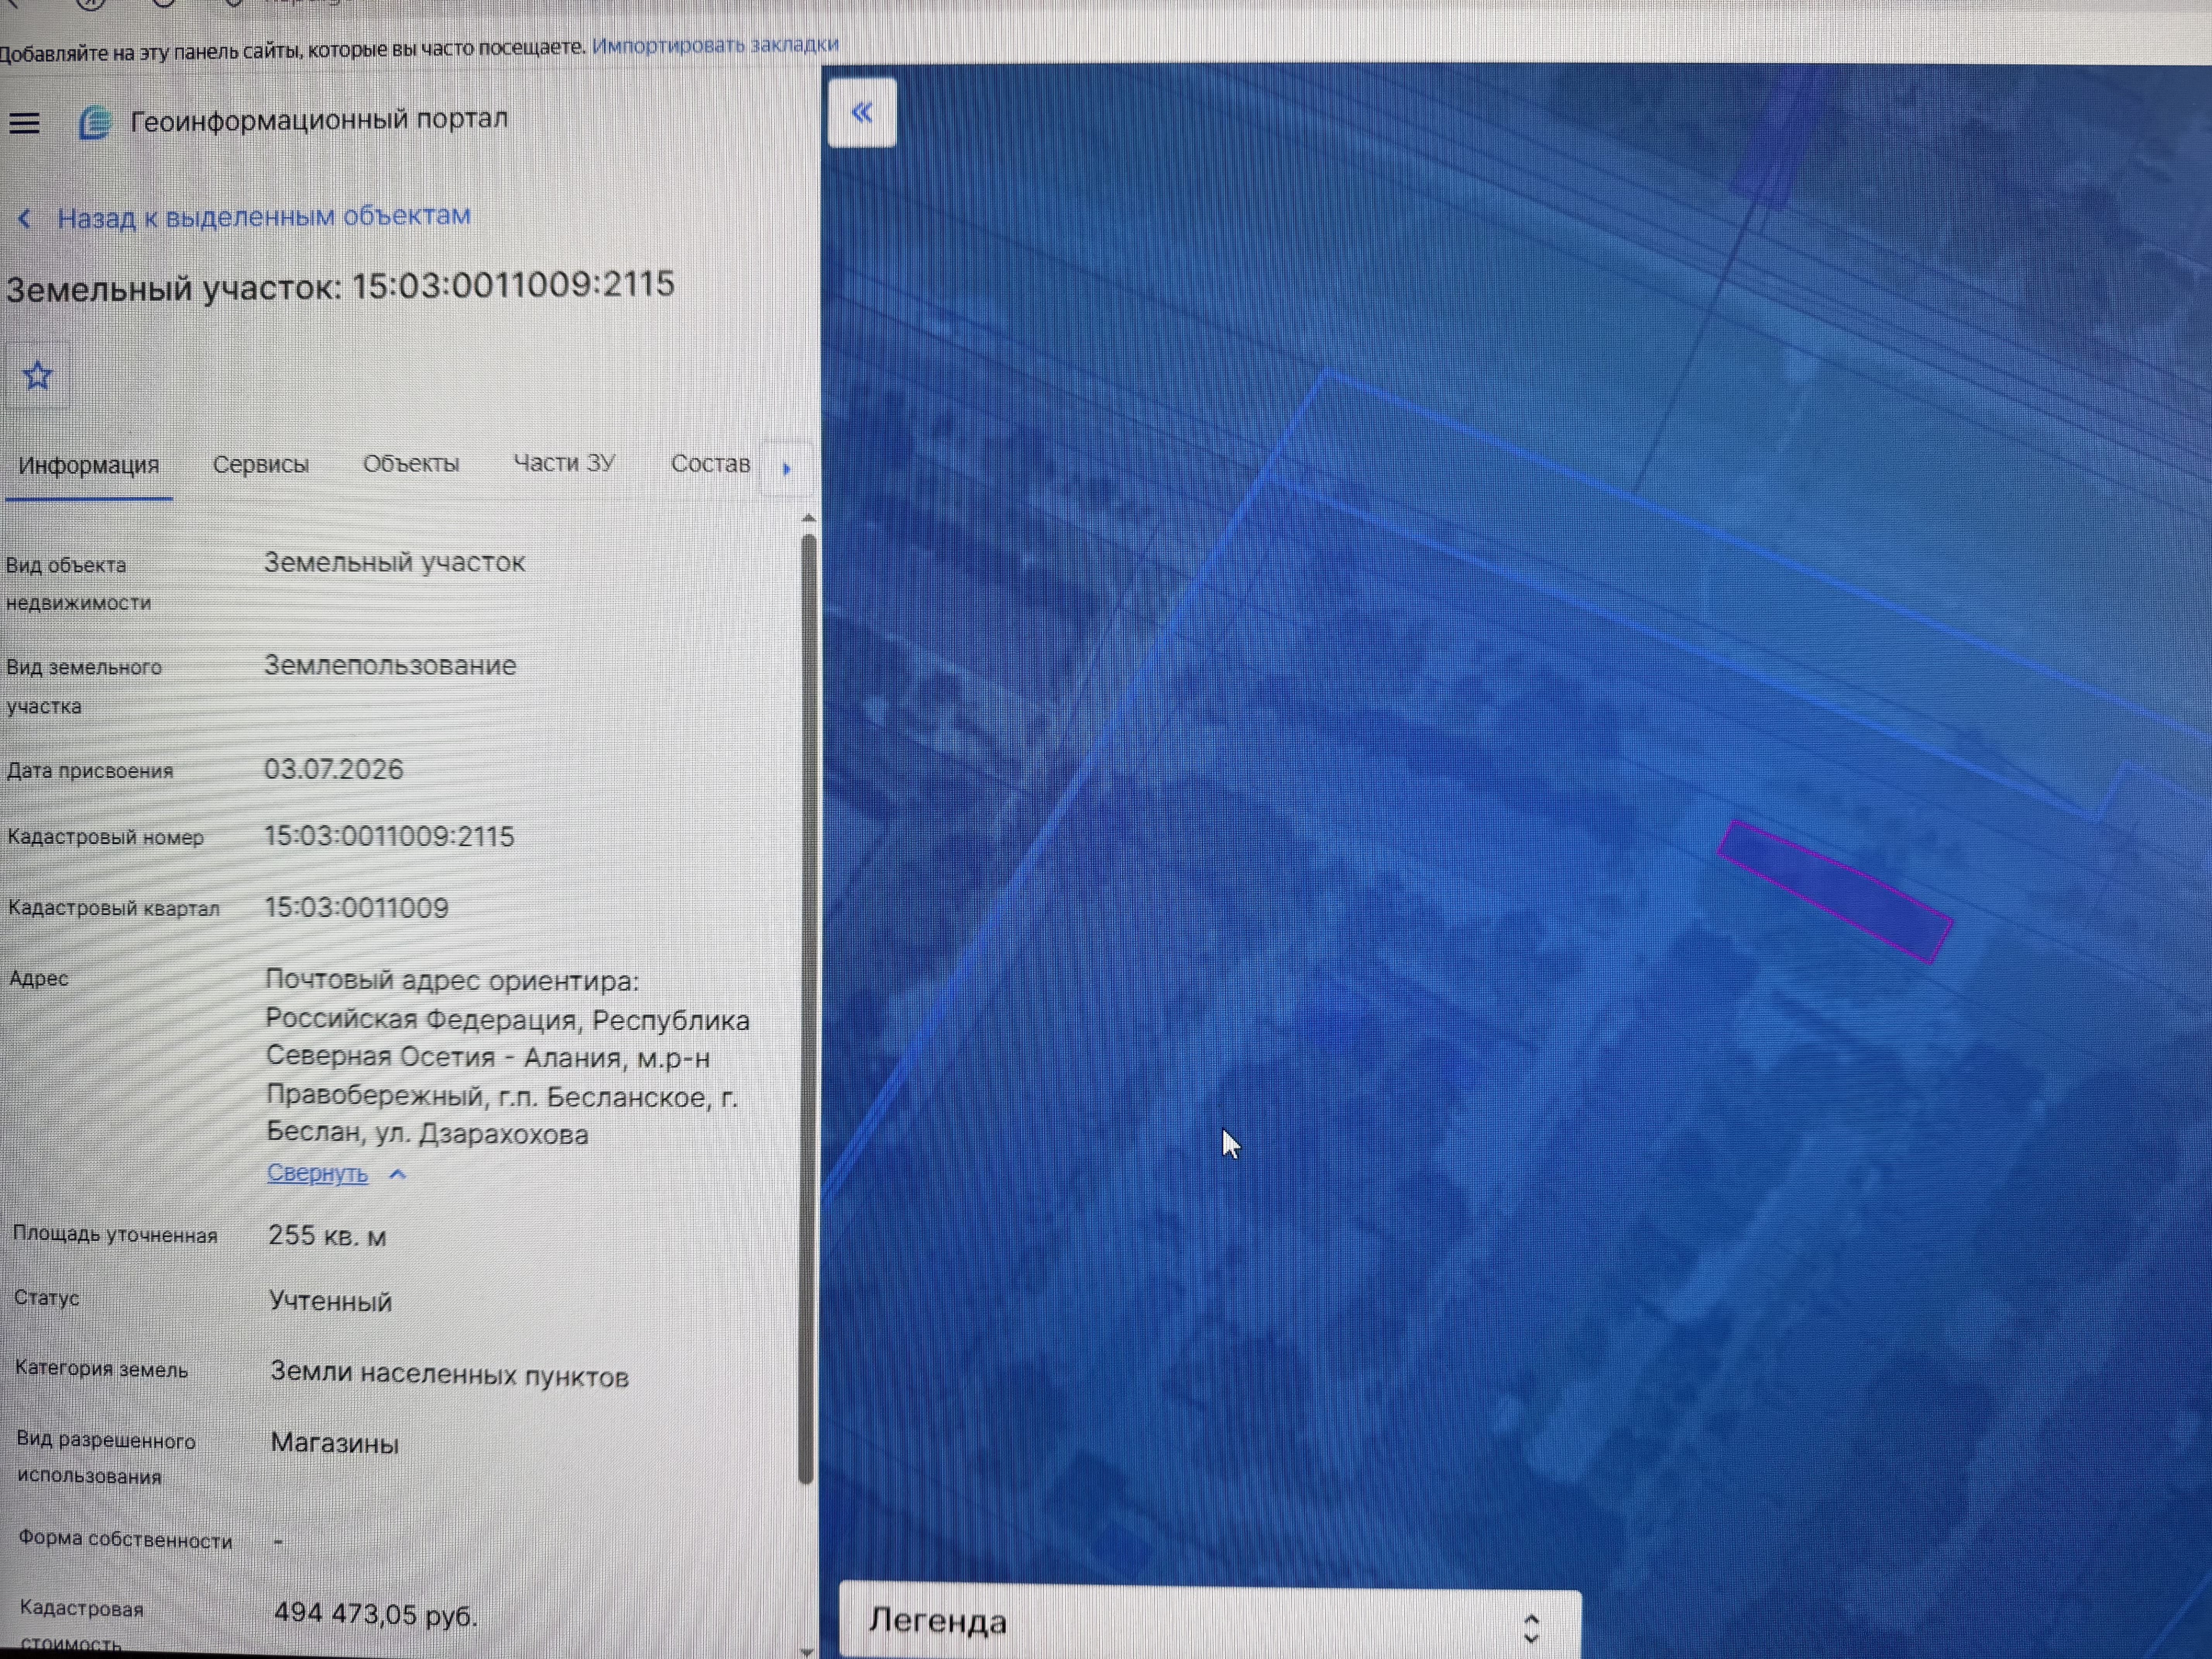
Task: Click the Площадь уточненная label
Action: tap(115, 1234)
